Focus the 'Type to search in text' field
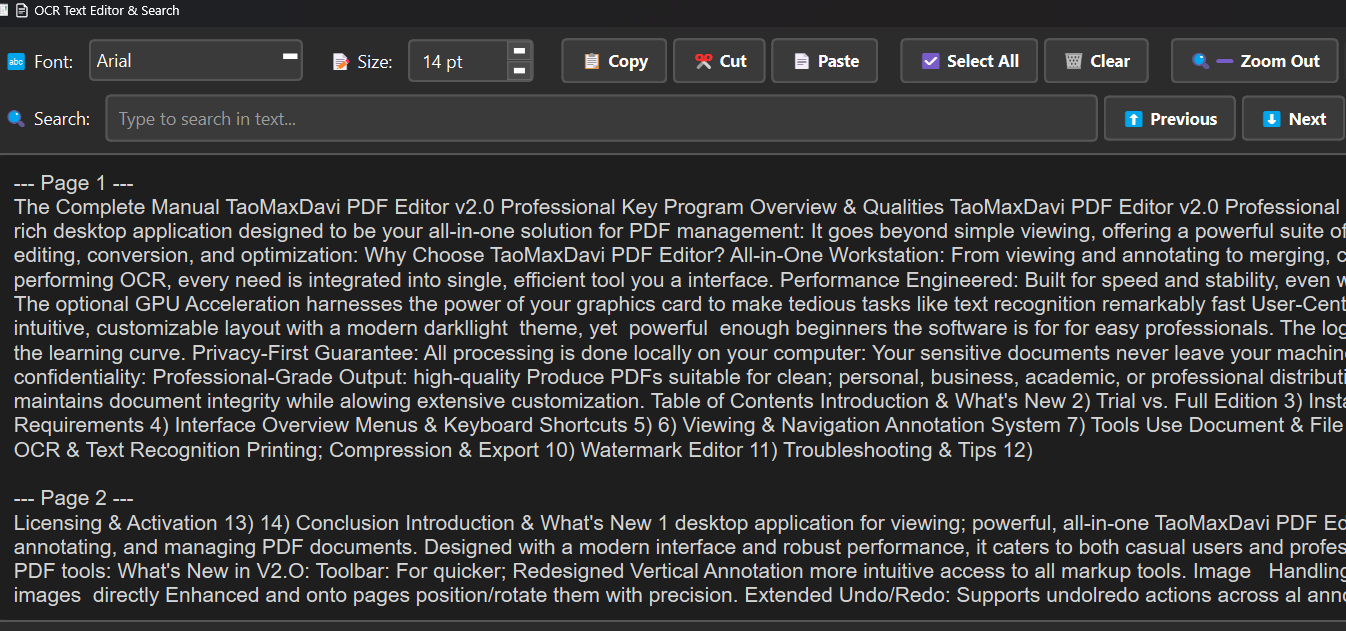The image size is (1346, 631). [600, 119]
